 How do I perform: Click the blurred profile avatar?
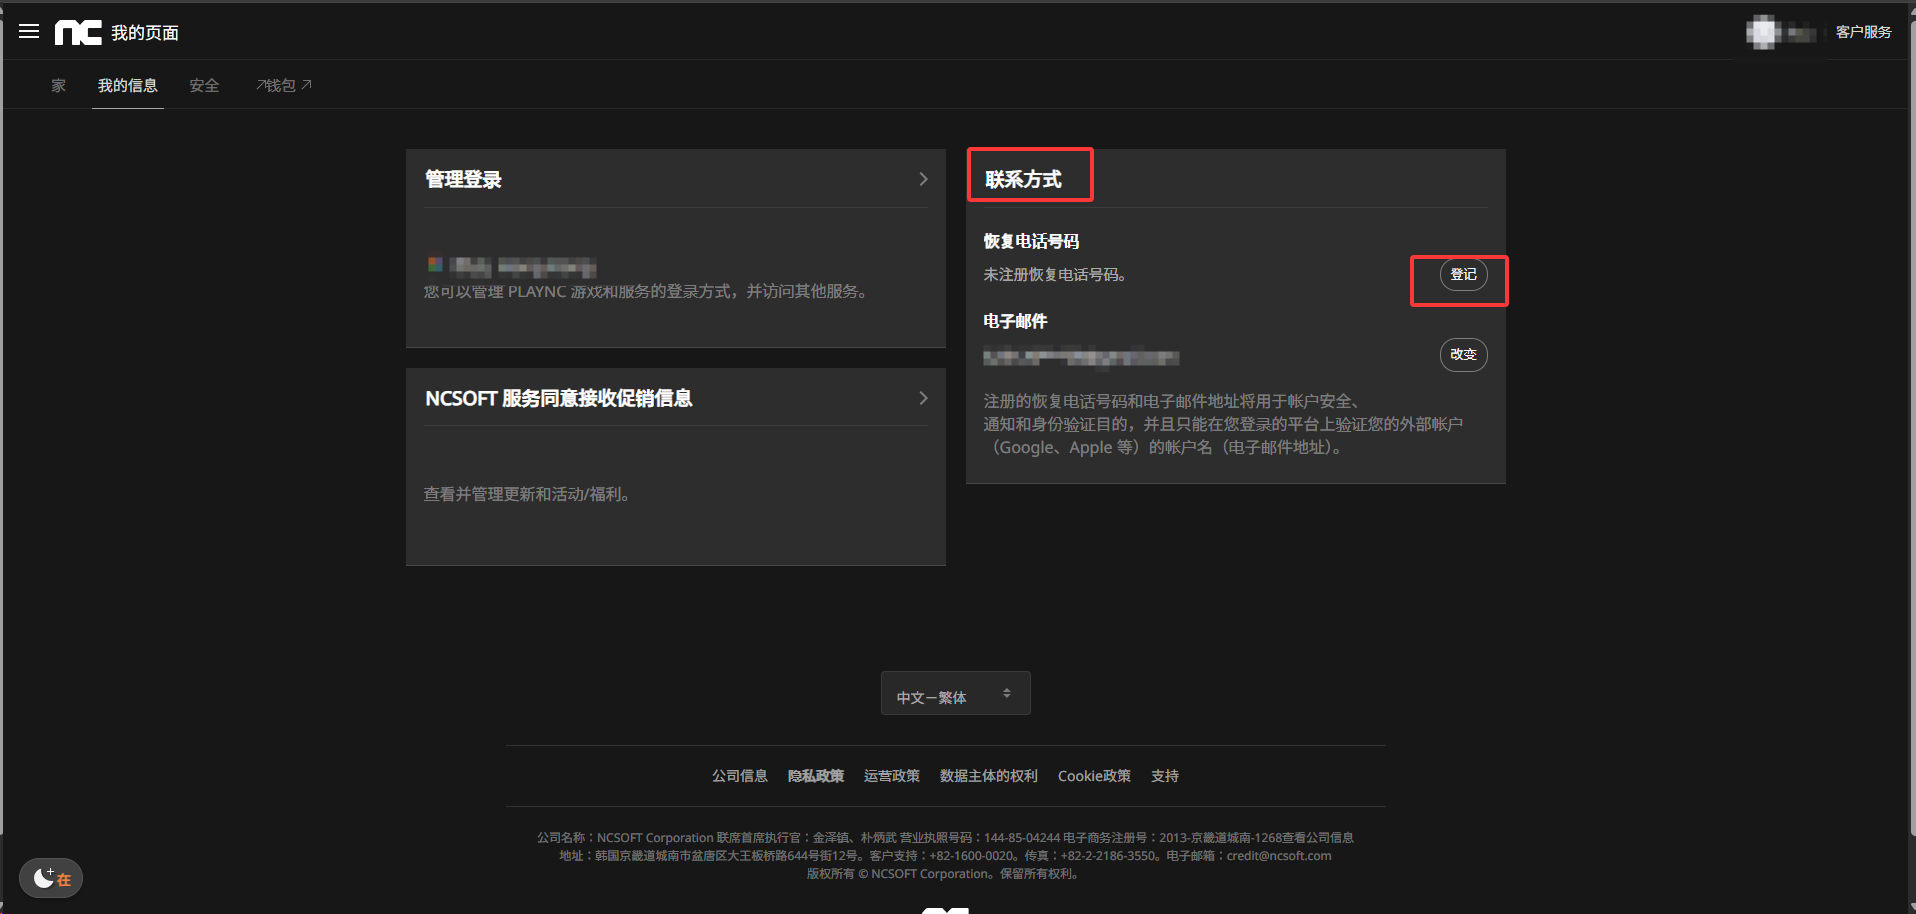pyautogui.click(x=1764, y=33)
